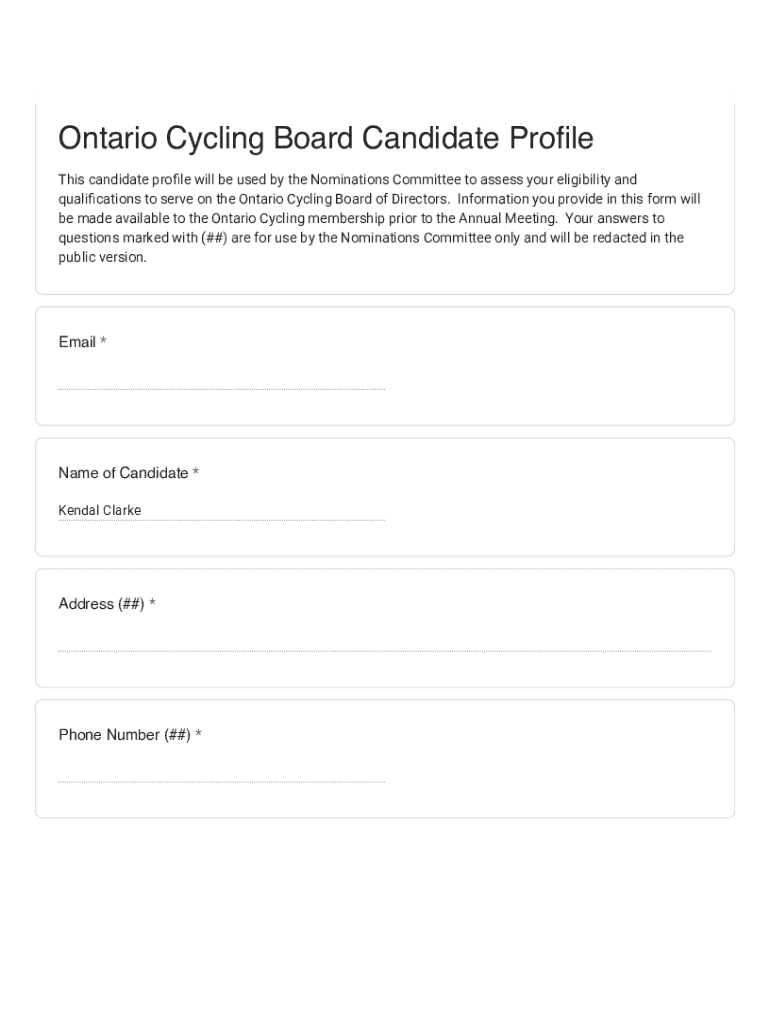The image size is (770, 1024).
Task: Click the "Address (##)" question label
Action: pyautogui.click(x=101, y=604)
